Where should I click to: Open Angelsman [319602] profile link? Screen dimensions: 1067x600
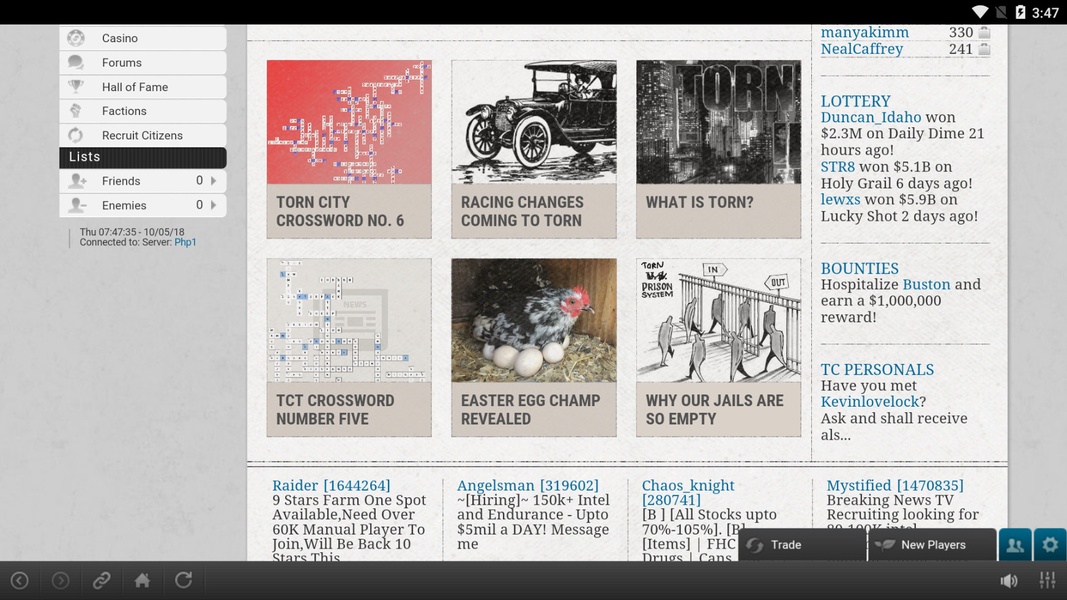(527, 486)
